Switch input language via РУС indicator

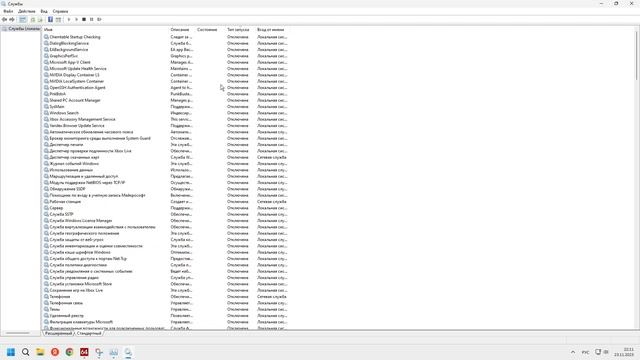pos(585,352)
